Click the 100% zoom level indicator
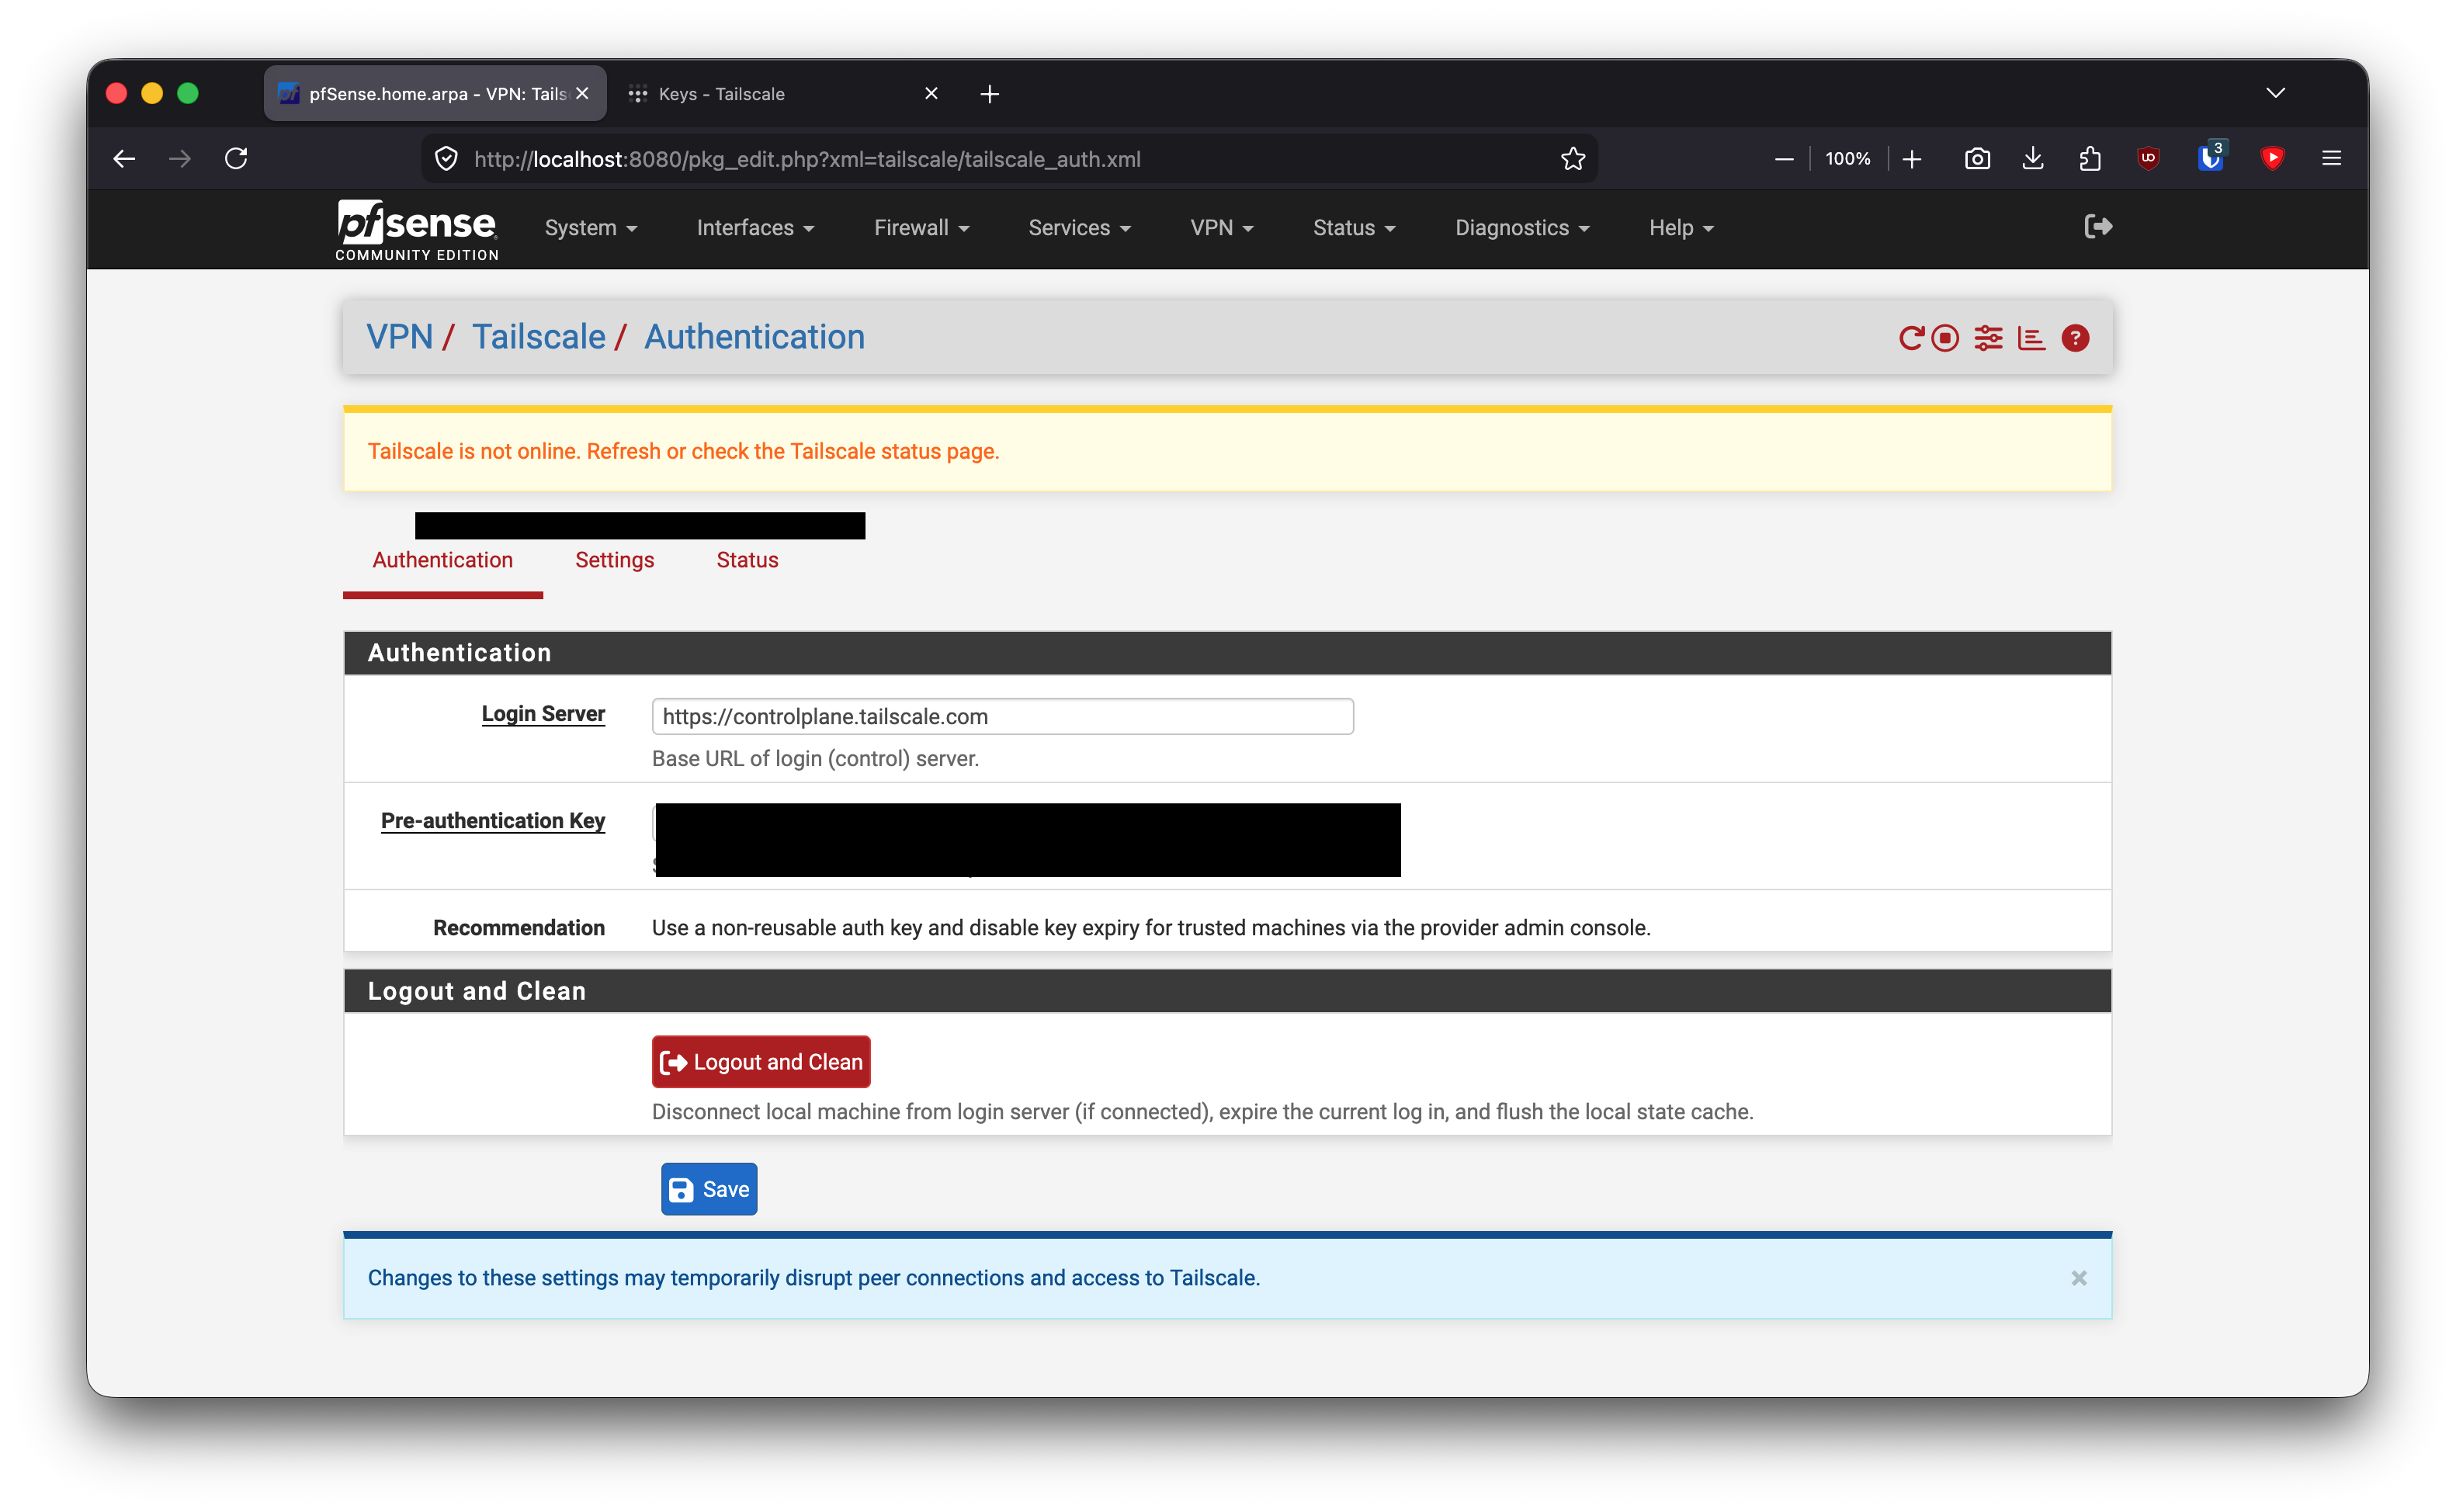 tap(1848, 158)
